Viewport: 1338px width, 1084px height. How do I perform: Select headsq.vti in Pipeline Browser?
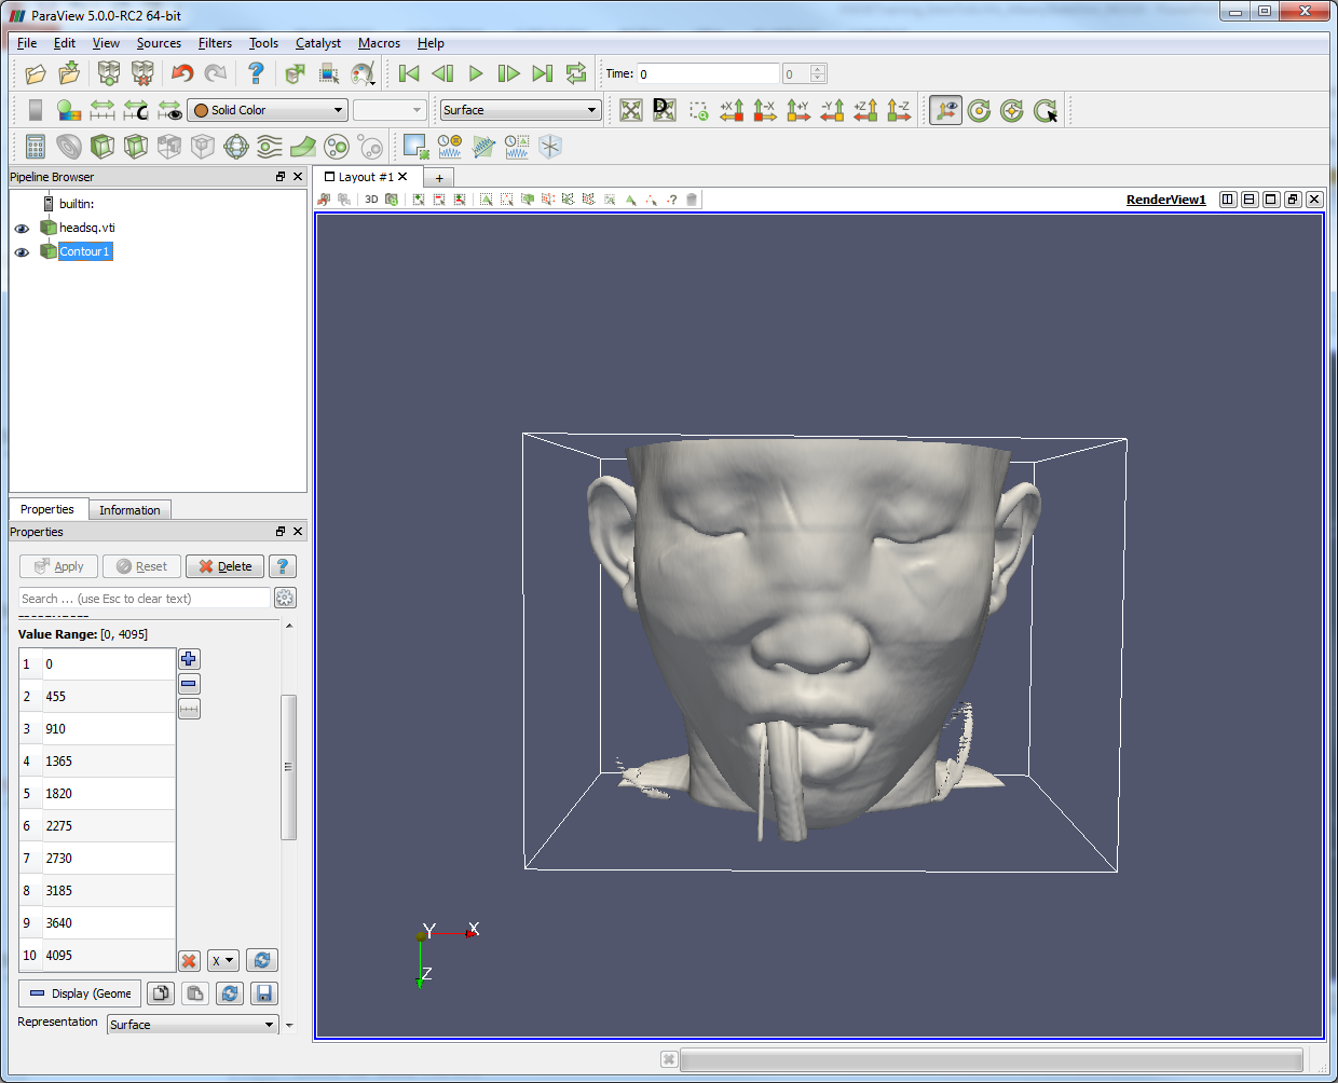pos(87,228)
